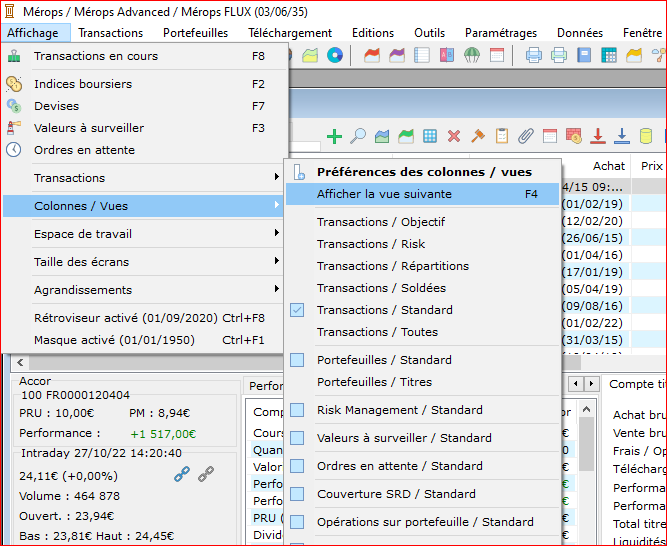Click the purple area chart toolbar icon

[396, 56]
